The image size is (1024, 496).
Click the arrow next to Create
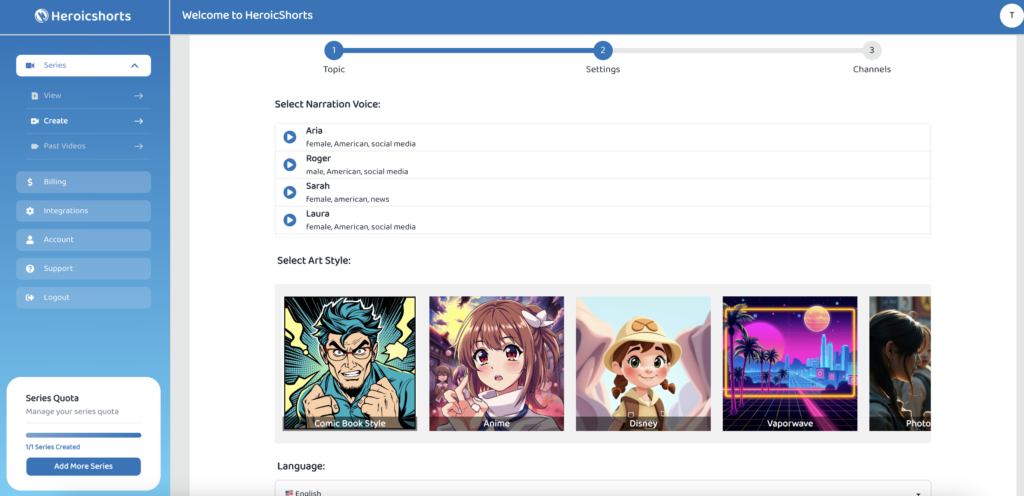[138, 121]
